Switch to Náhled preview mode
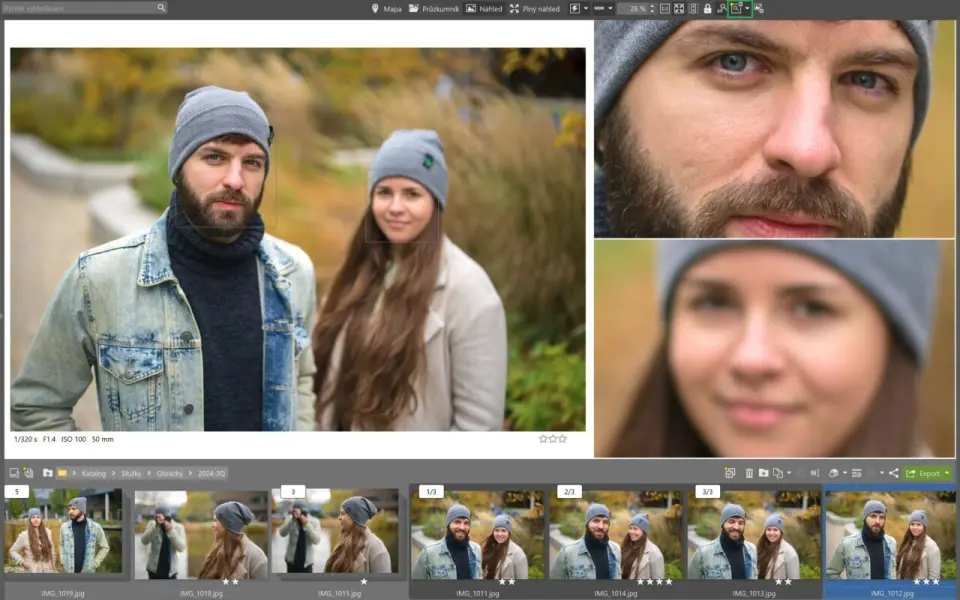The image size is (960, 600). pos(483,8)
